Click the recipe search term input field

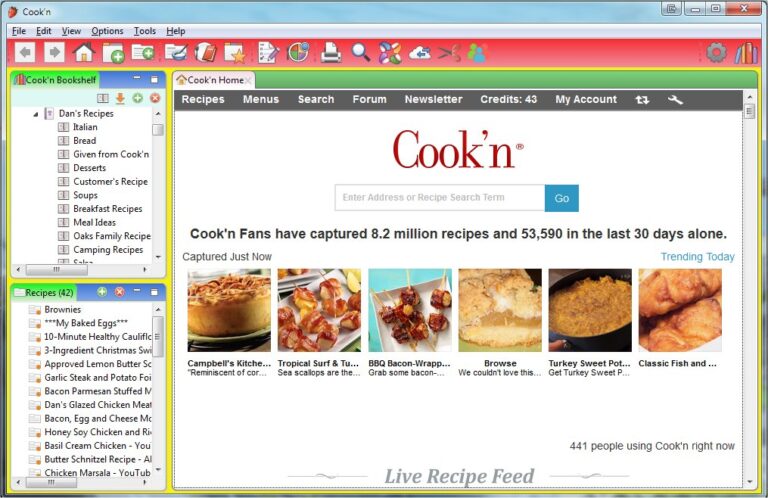440,198
